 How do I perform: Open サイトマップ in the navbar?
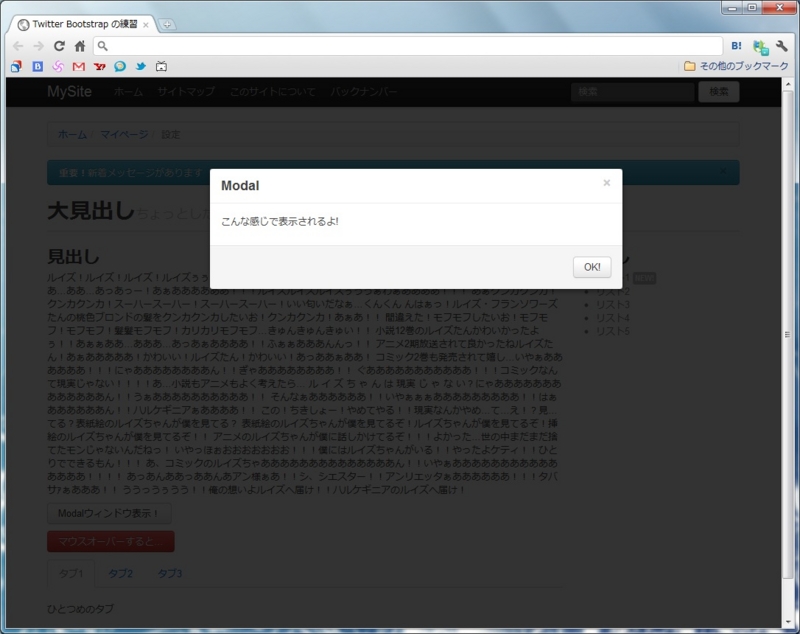click(x=186, y=92)
